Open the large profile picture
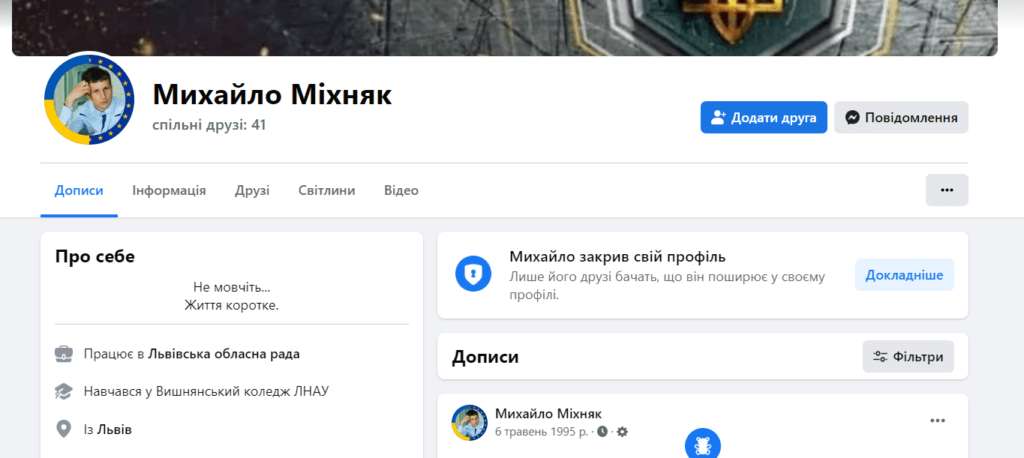 pyautogui.click(x=89, y=99)
